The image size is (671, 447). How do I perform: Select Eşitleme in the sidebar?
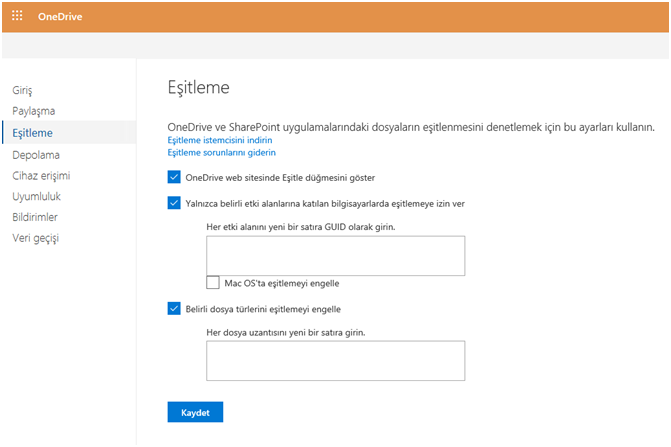(x=33, y=133)
